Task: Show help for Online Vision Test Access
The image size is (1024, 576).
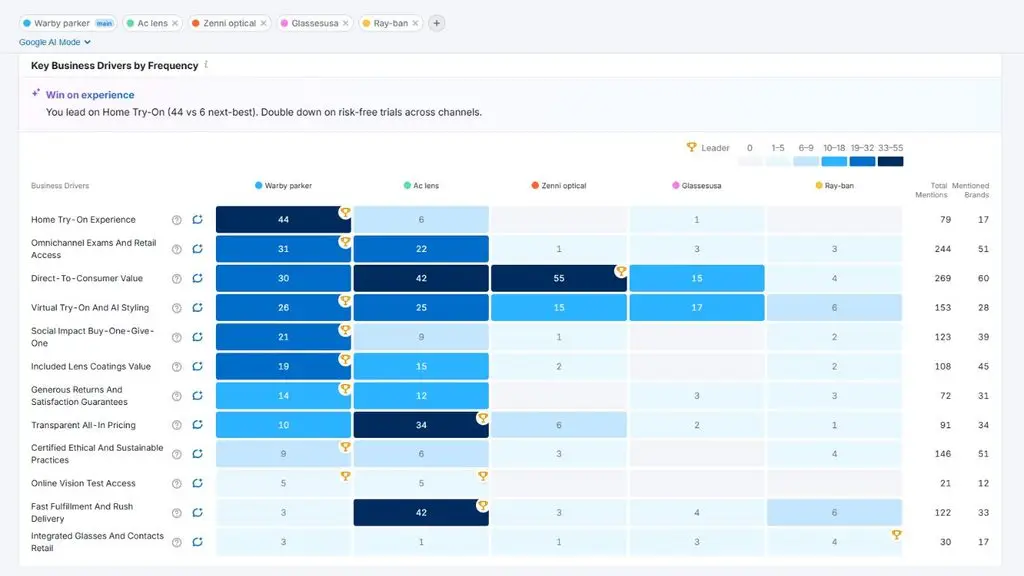Action: point(176,484)
